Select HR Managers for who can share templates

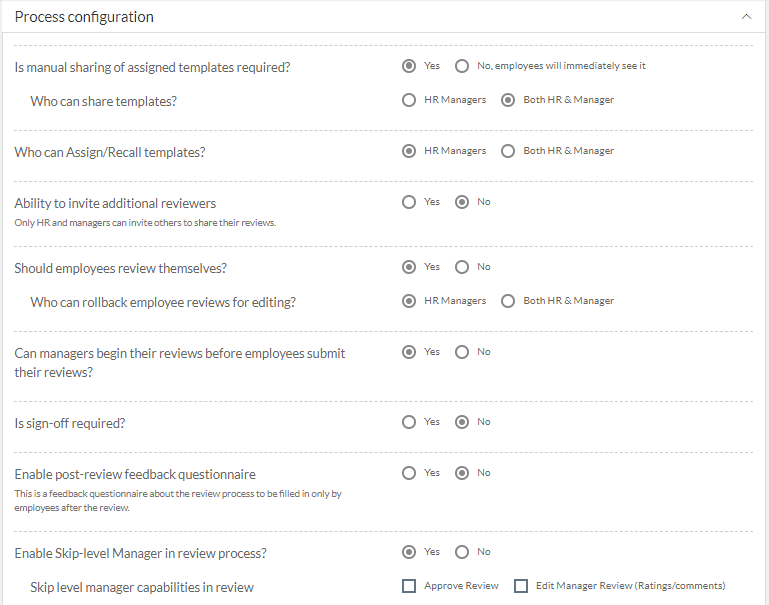point(409,100)
